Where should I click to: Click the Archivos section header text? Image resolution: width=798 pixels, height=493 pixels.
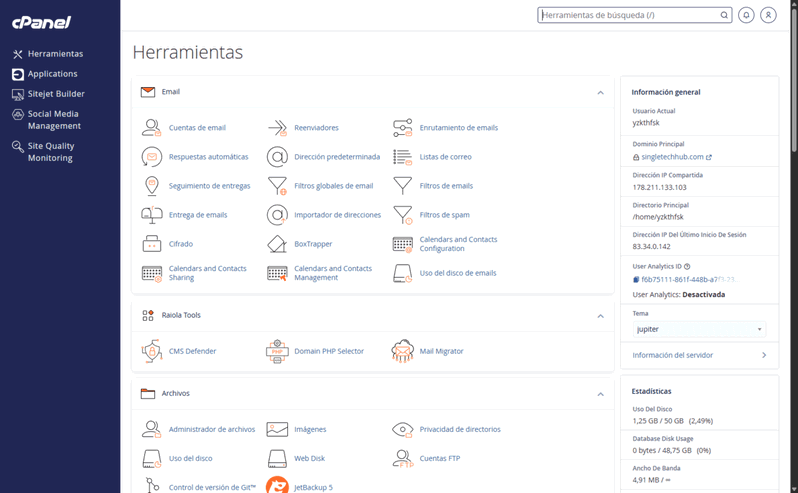tap(176, 394)
